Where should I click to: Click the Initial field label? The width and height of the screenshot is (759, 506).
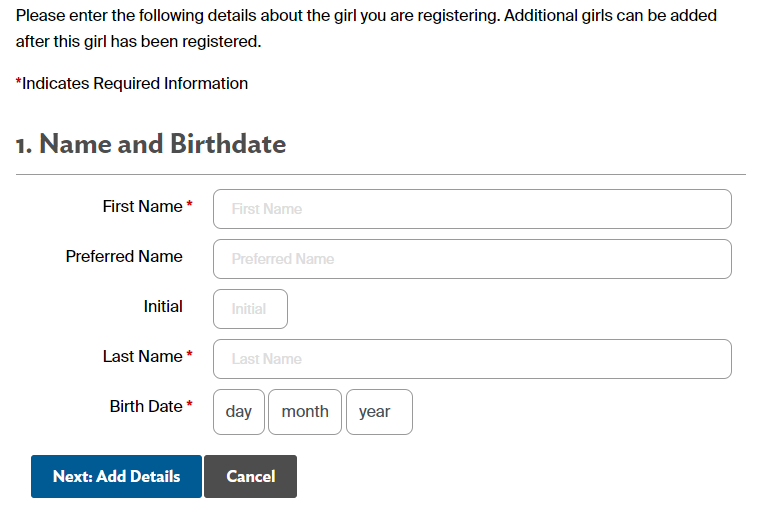point(163,306)
